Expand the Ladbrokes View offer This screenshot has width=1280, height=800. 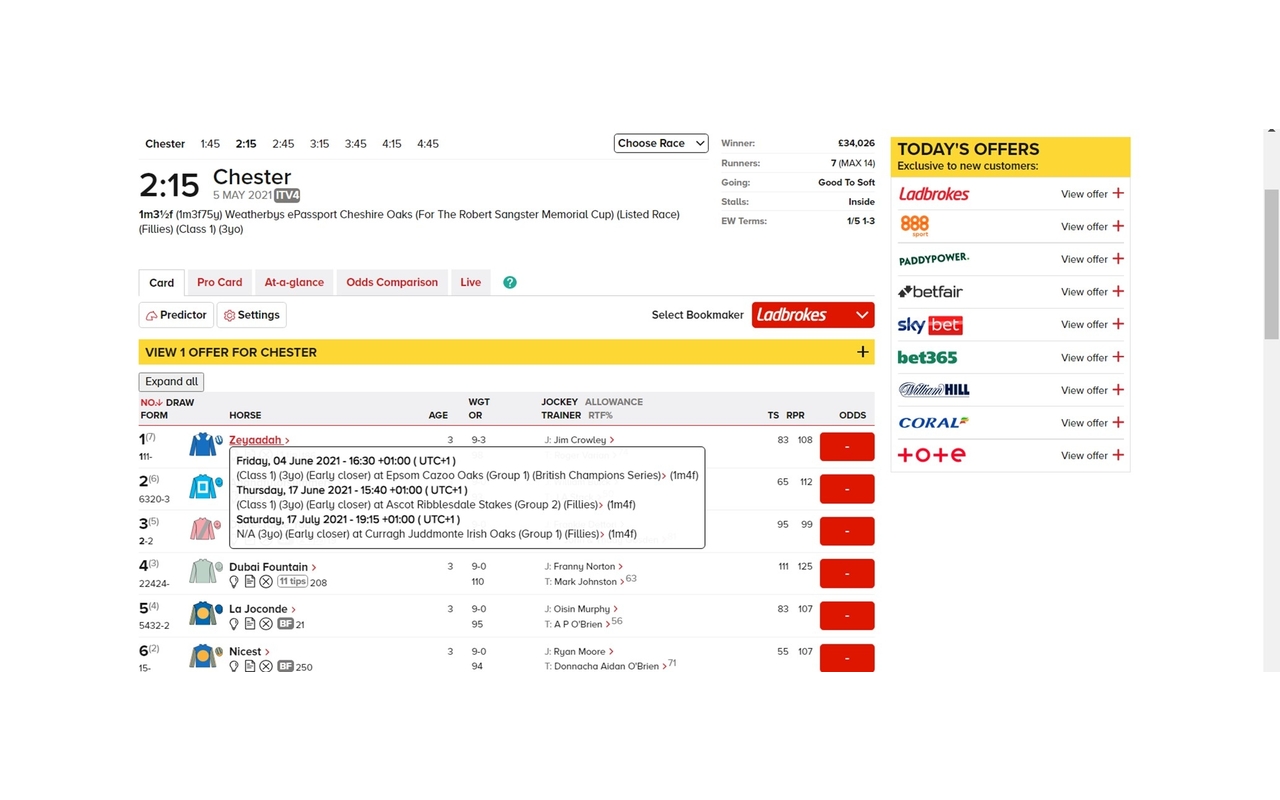point(1093,194)
